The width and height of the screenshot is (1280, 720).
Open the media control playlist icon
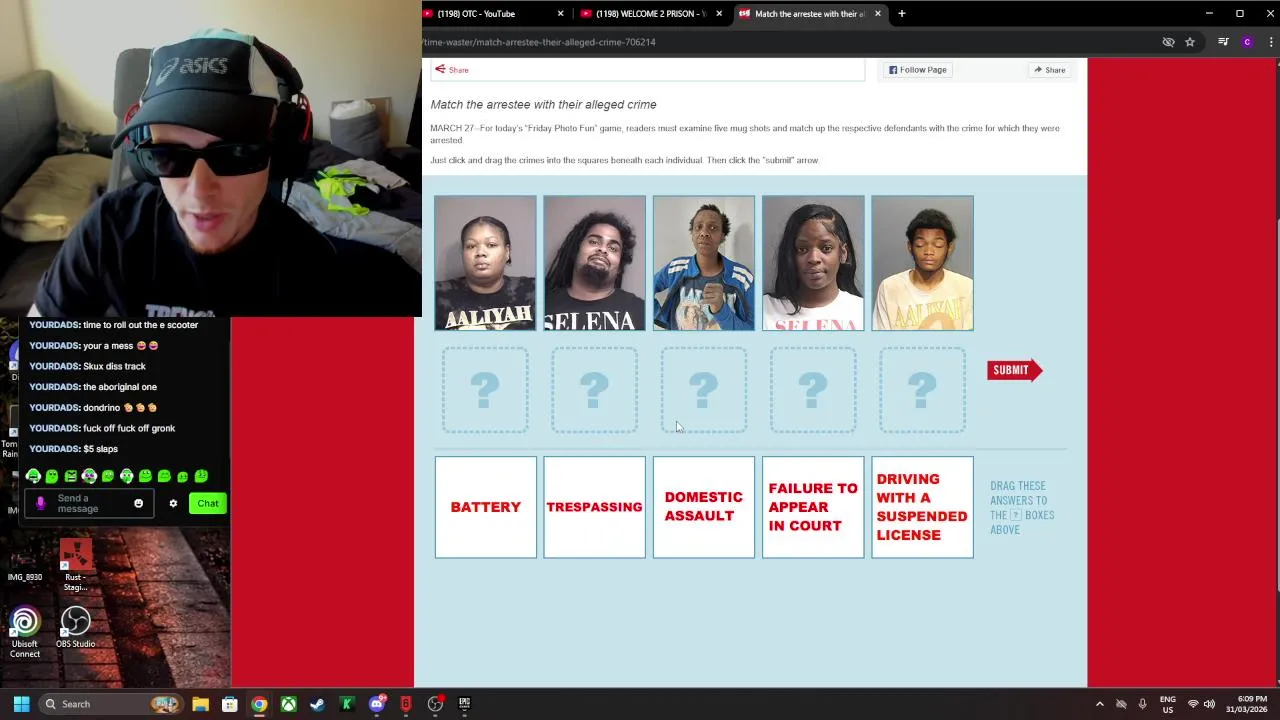click(1223, 42)
